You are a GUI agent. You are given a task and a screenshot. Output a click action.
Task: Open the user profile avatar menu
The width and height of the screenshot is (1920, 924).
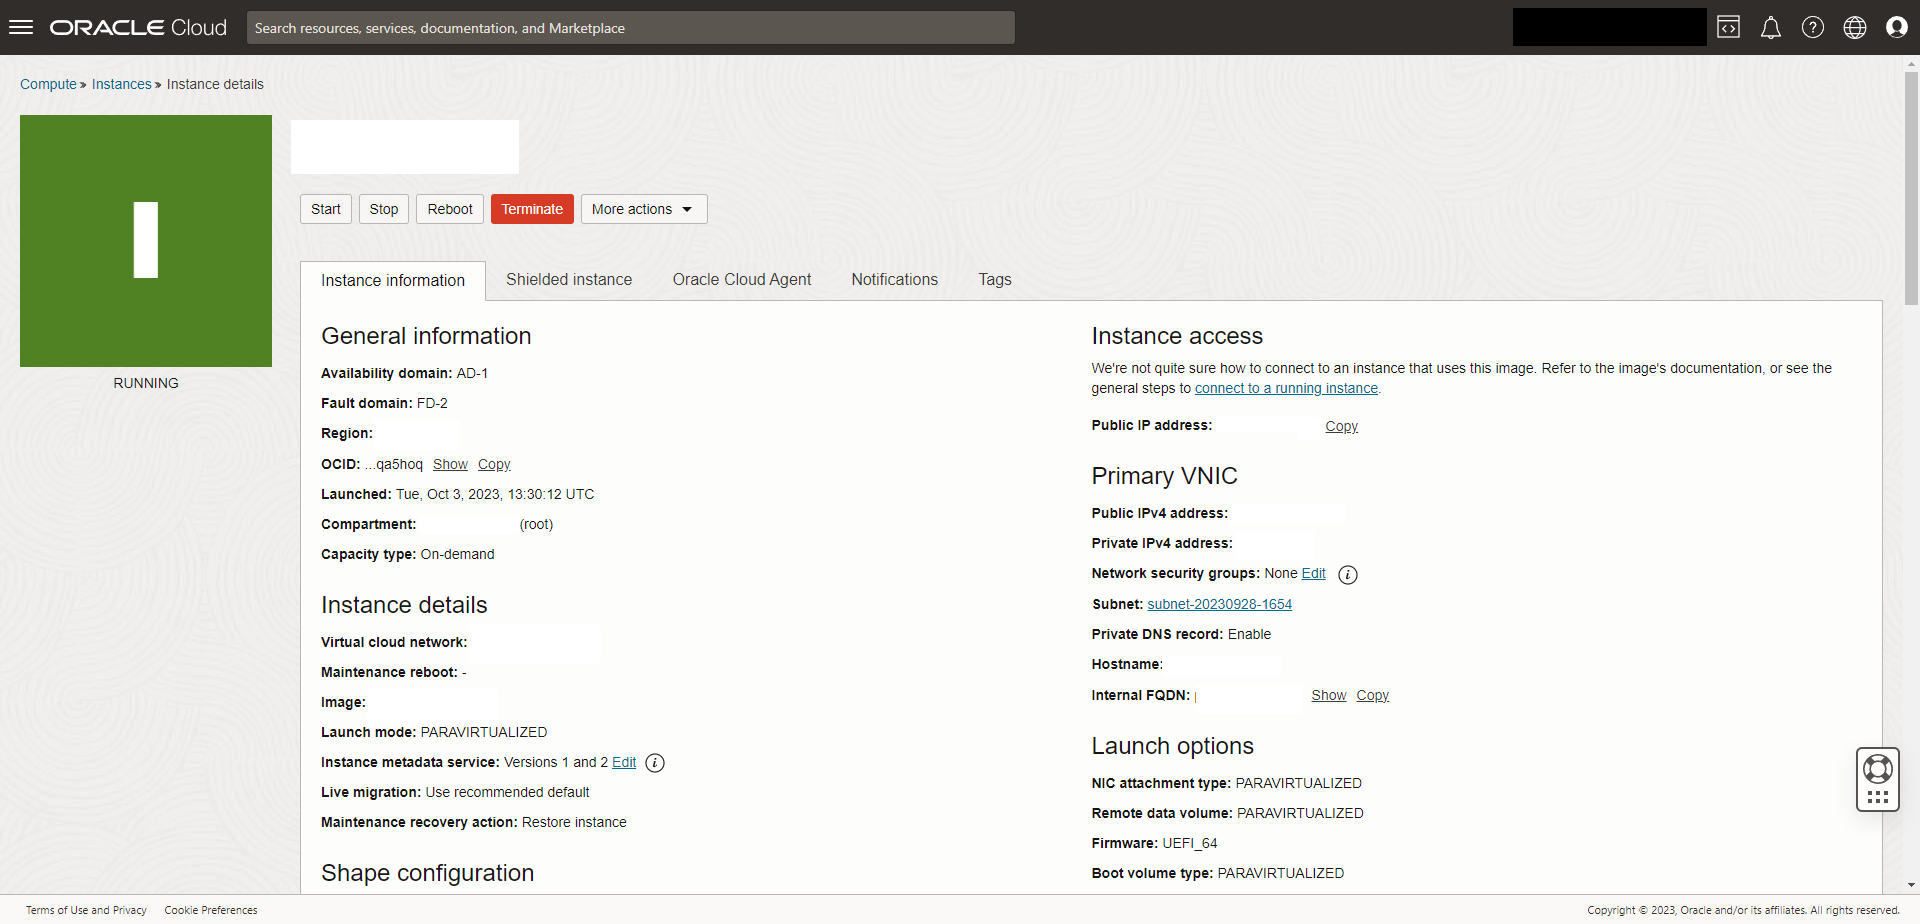pos(1896,27)
